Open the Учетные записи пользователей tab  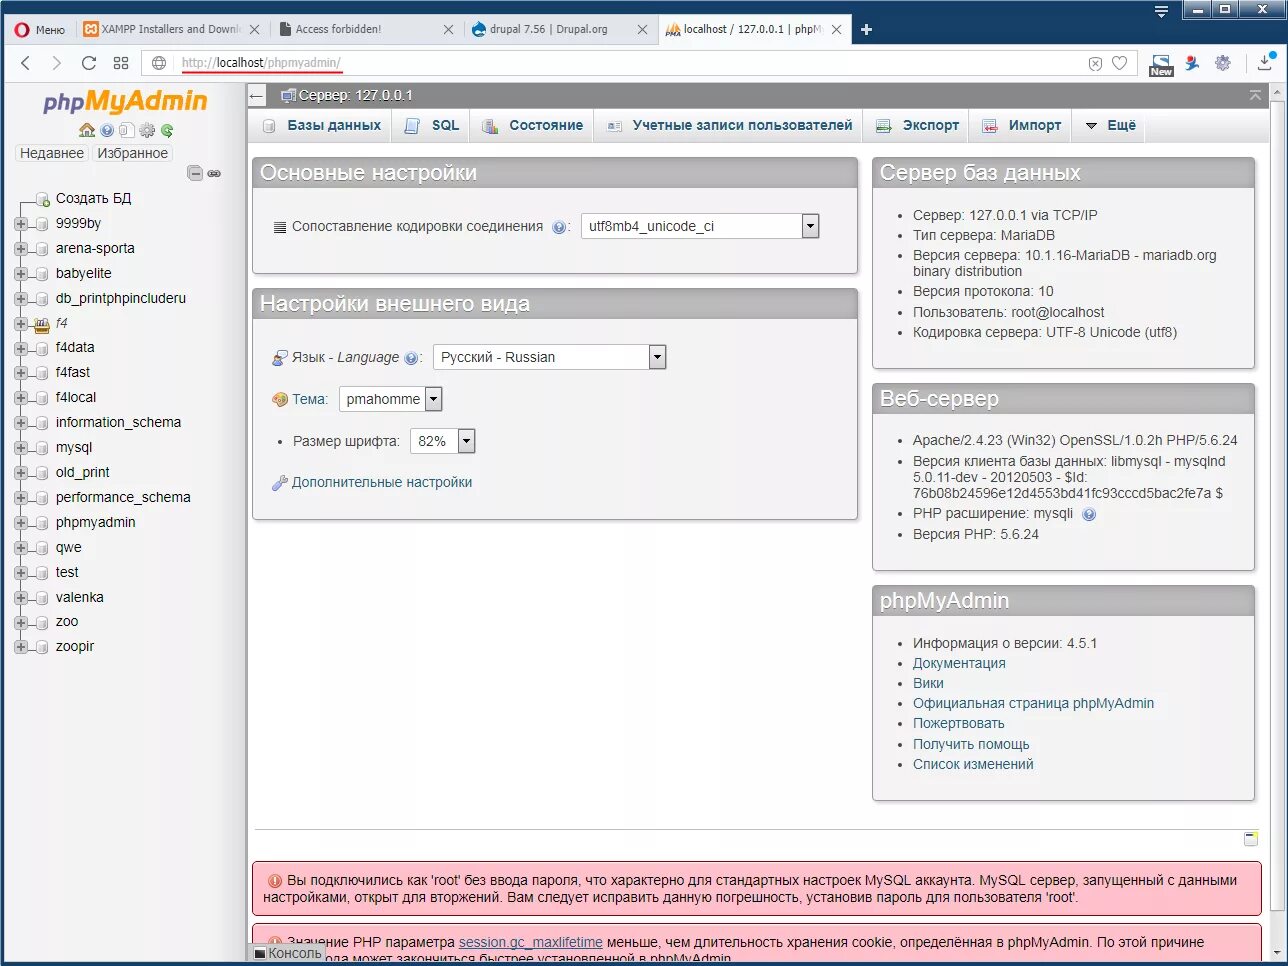pyautogui.click(x=729, y=125)
